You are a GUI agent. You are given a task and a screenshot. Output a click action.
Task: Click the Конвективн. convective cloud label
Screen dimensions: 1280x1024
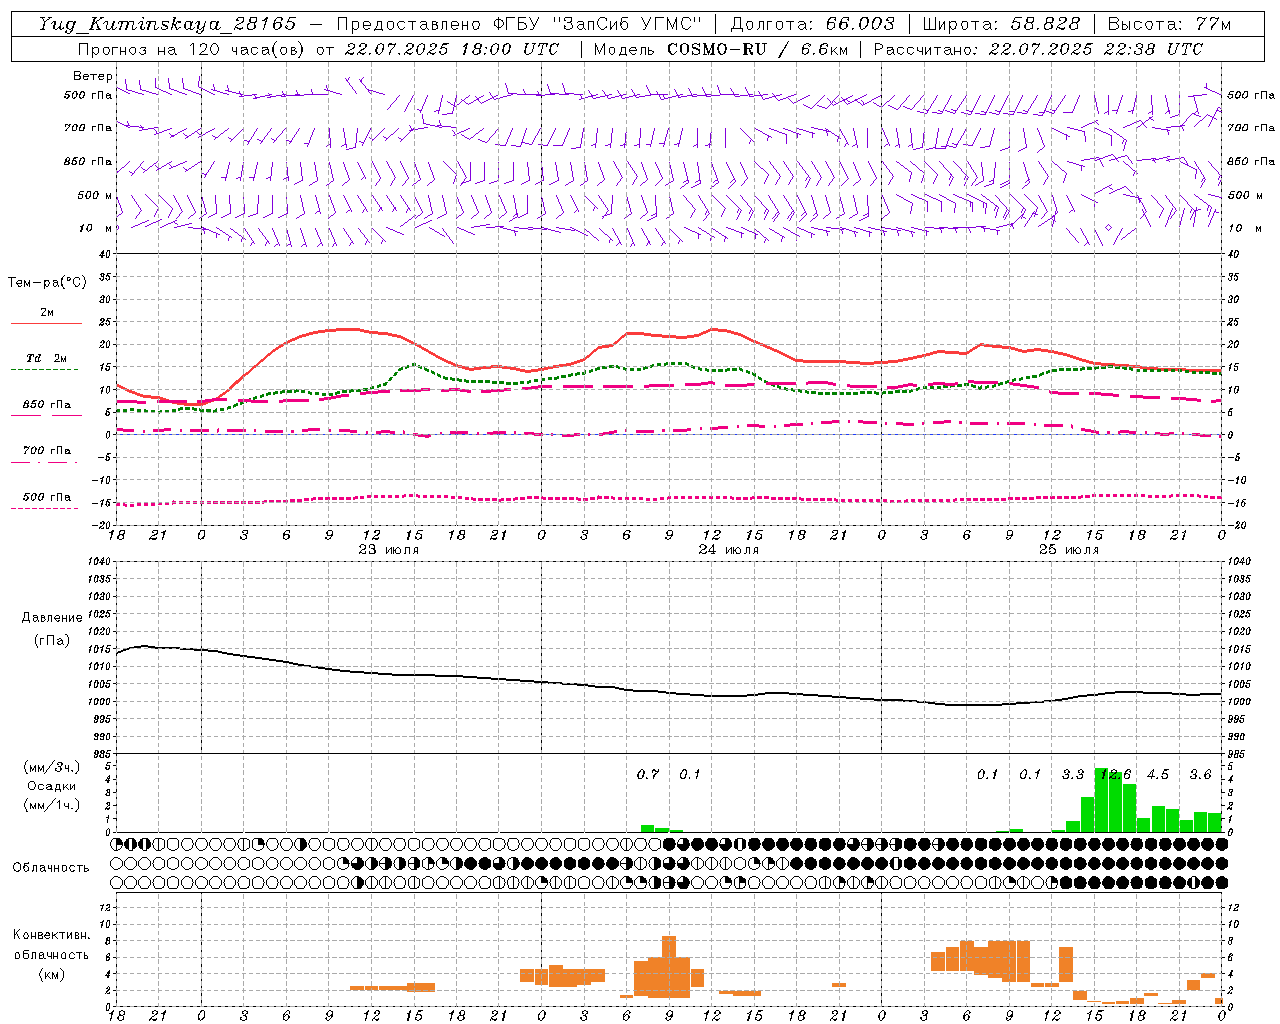coord(51,935)
